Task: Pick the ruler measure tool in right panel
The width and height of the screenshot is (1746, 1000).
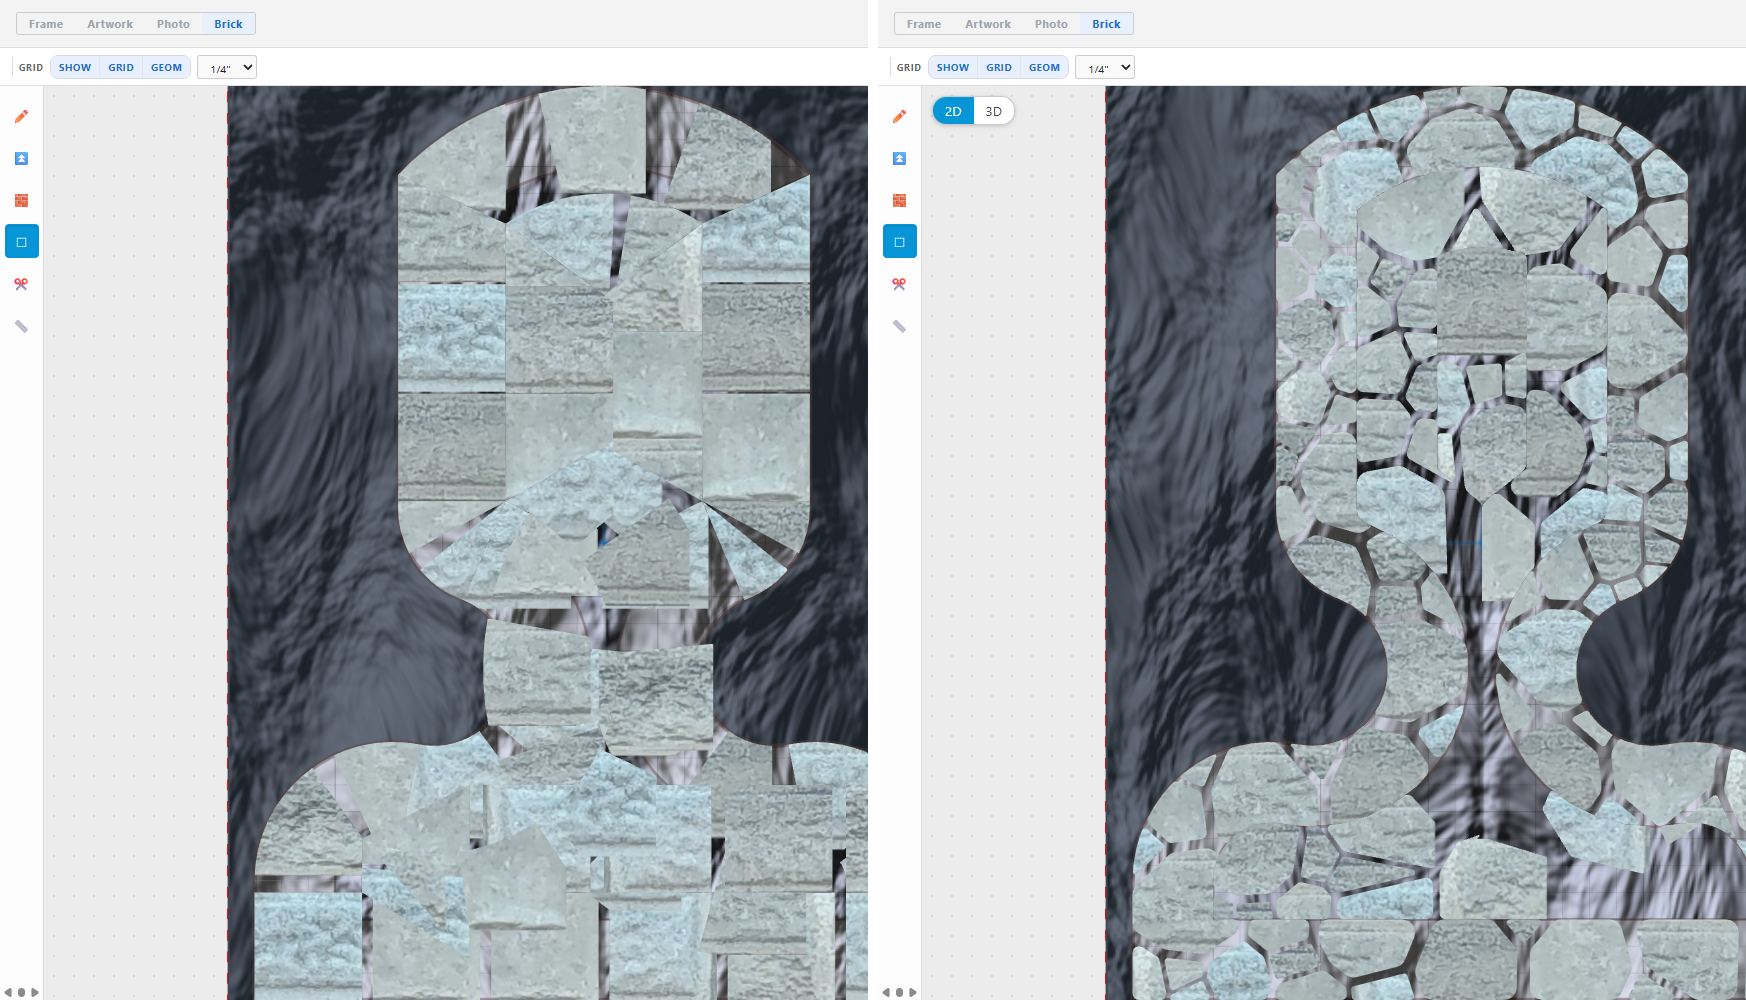Action: [899, 326]
